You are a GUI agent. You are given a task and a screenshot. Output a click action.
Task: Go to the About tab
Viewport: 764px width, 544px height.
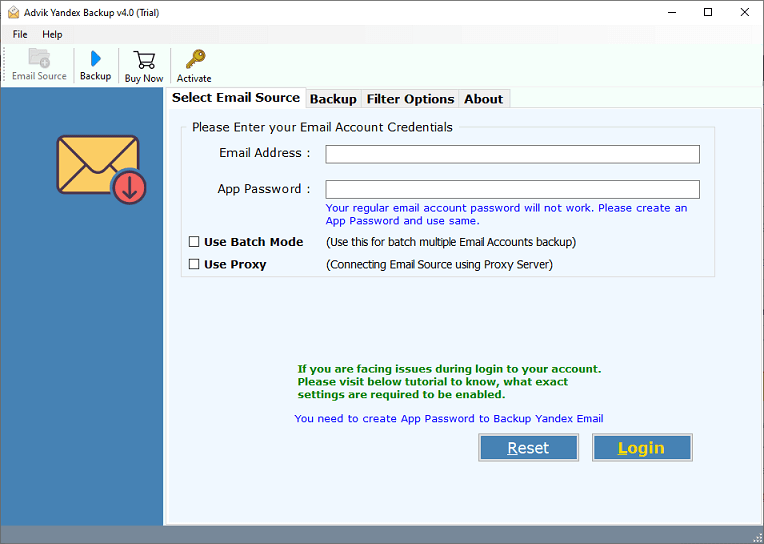pos(483,99)
